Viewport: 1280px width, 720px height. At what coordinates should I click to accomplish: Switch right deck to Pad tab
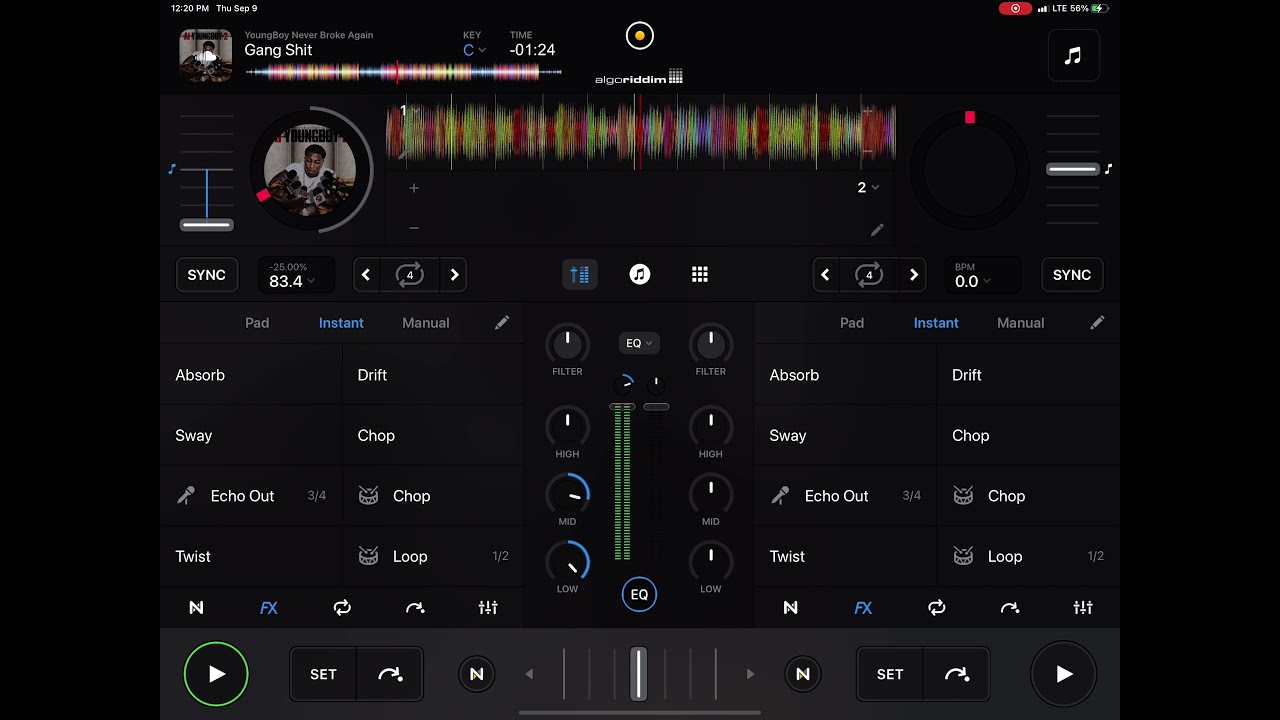tap(852, 323)
